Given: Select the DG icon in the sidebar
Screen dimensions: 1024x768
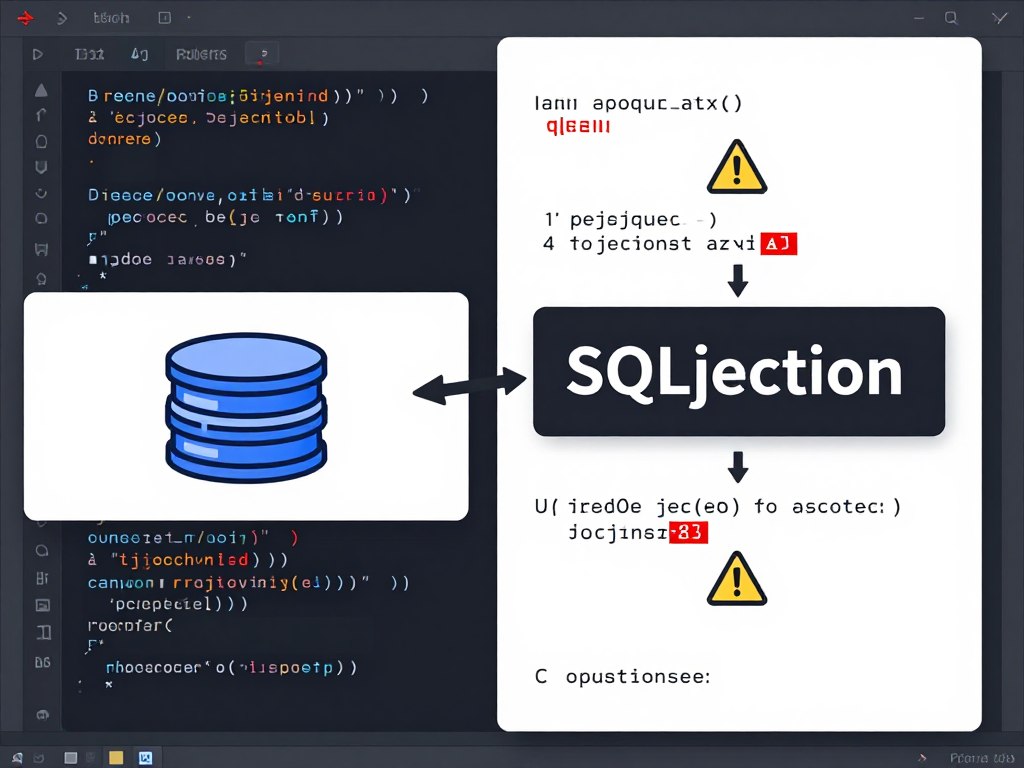Looking at the screenshot, I should (42, 662).
